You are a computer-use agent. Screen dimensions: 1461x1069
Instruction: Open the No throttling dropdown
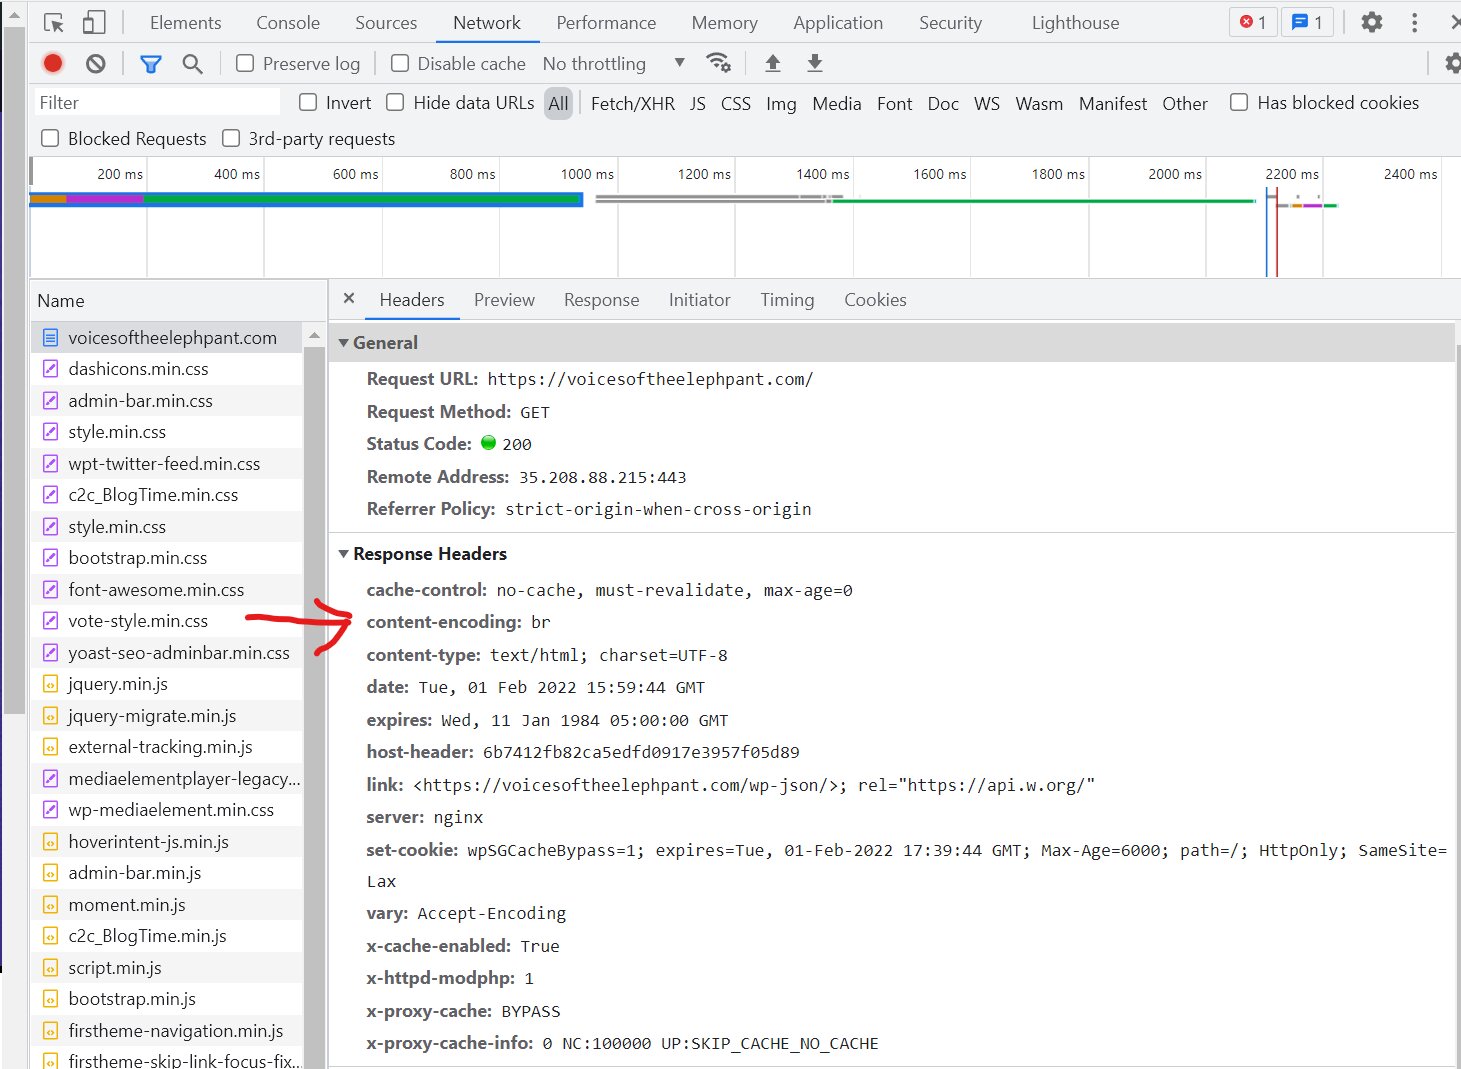614,64
